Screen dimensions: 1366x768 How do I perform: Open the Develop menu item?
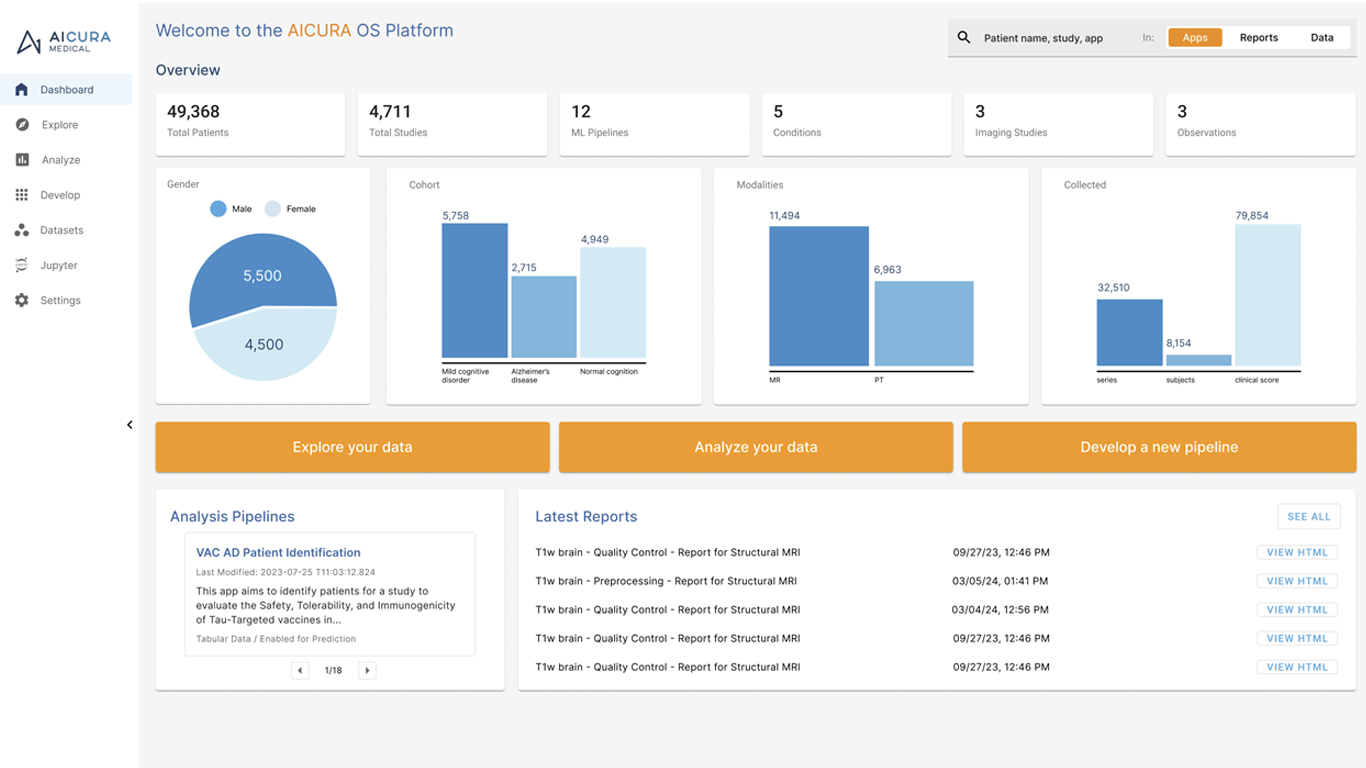coord(66,195)
